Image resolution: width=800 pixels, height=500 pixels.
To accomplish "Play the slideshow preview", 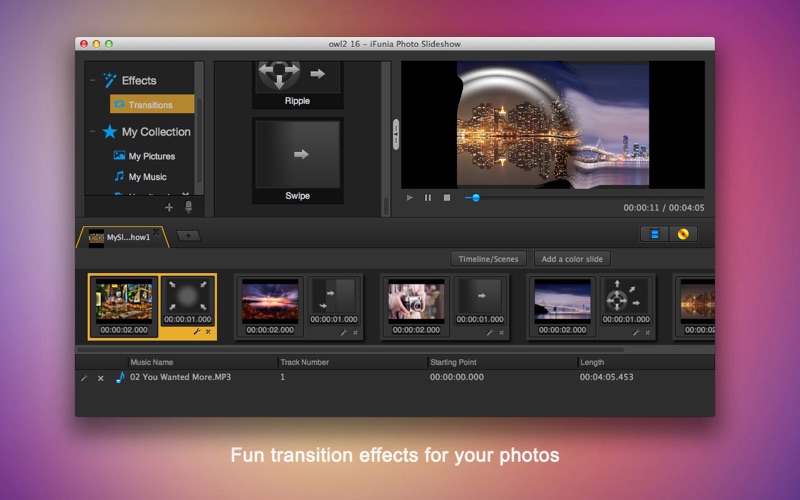I will point(409,197).
